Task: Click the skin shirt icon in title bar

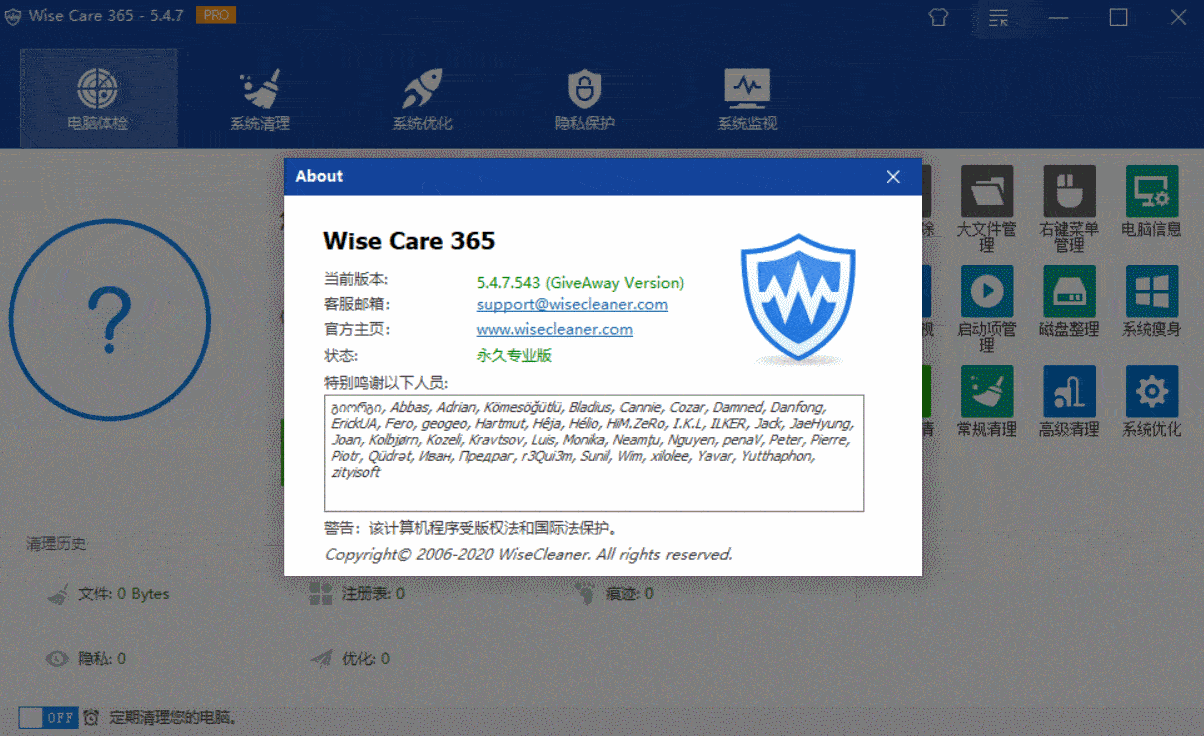Action: [937, 17]
